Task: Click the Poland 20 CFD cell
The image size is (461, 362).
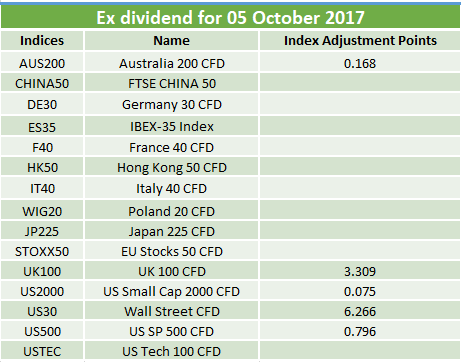Action: pos(171,211)
